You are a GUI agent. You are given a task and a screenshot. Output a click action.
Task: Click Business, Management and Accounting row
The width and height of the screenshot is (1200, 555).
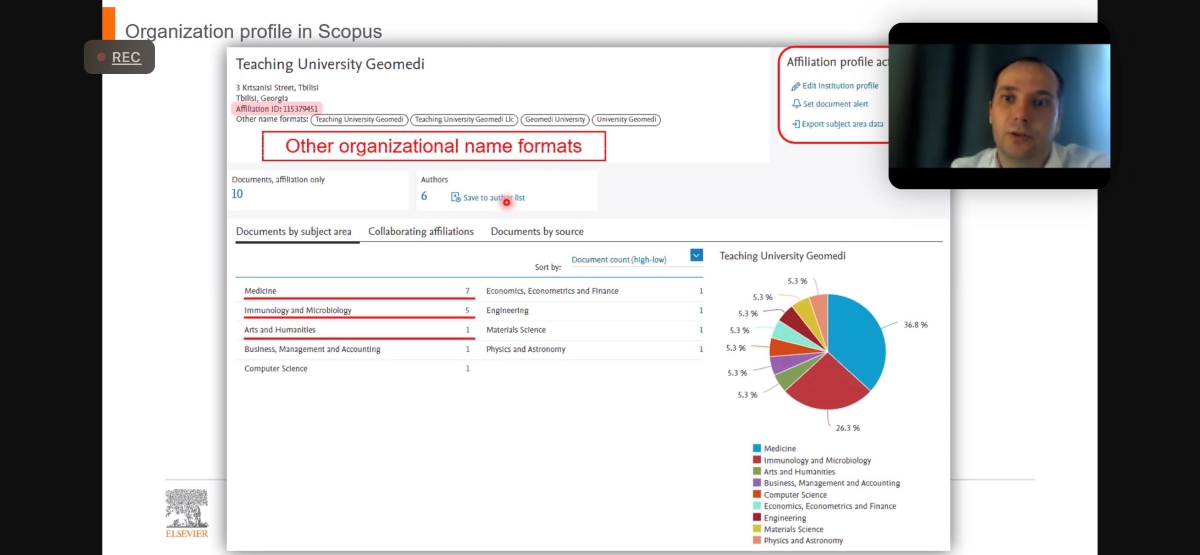pos(357,349)
